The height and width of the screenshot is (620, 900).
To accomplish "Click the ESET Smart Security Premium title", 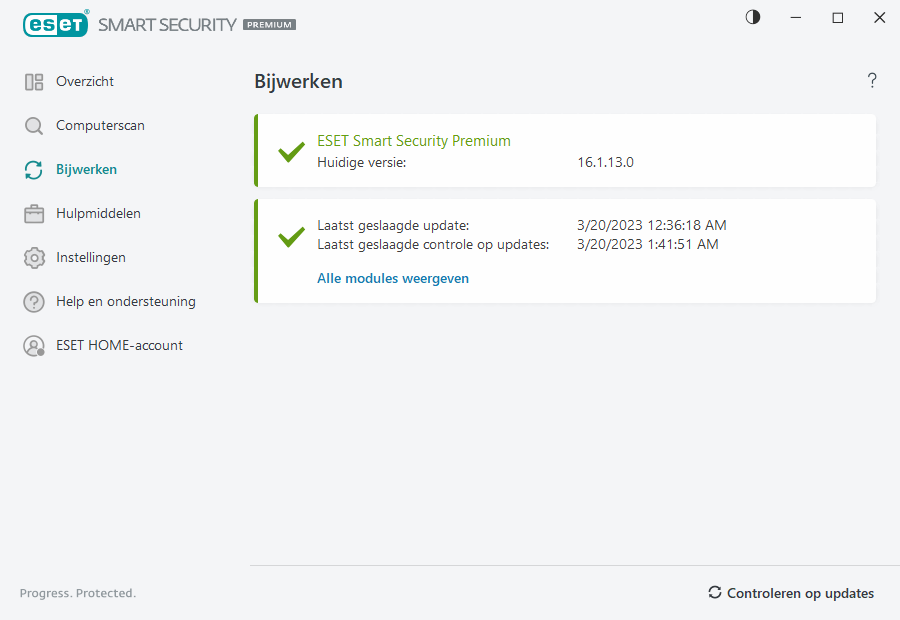I will point(414,141).
